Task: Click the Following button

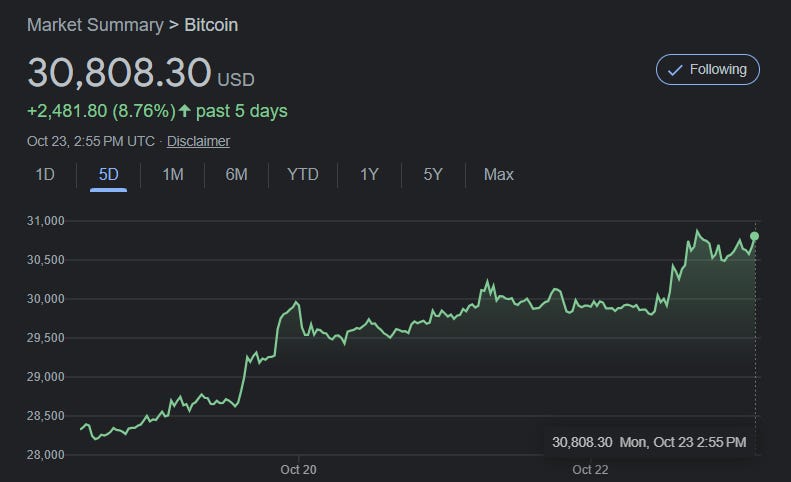Action: 707,70
